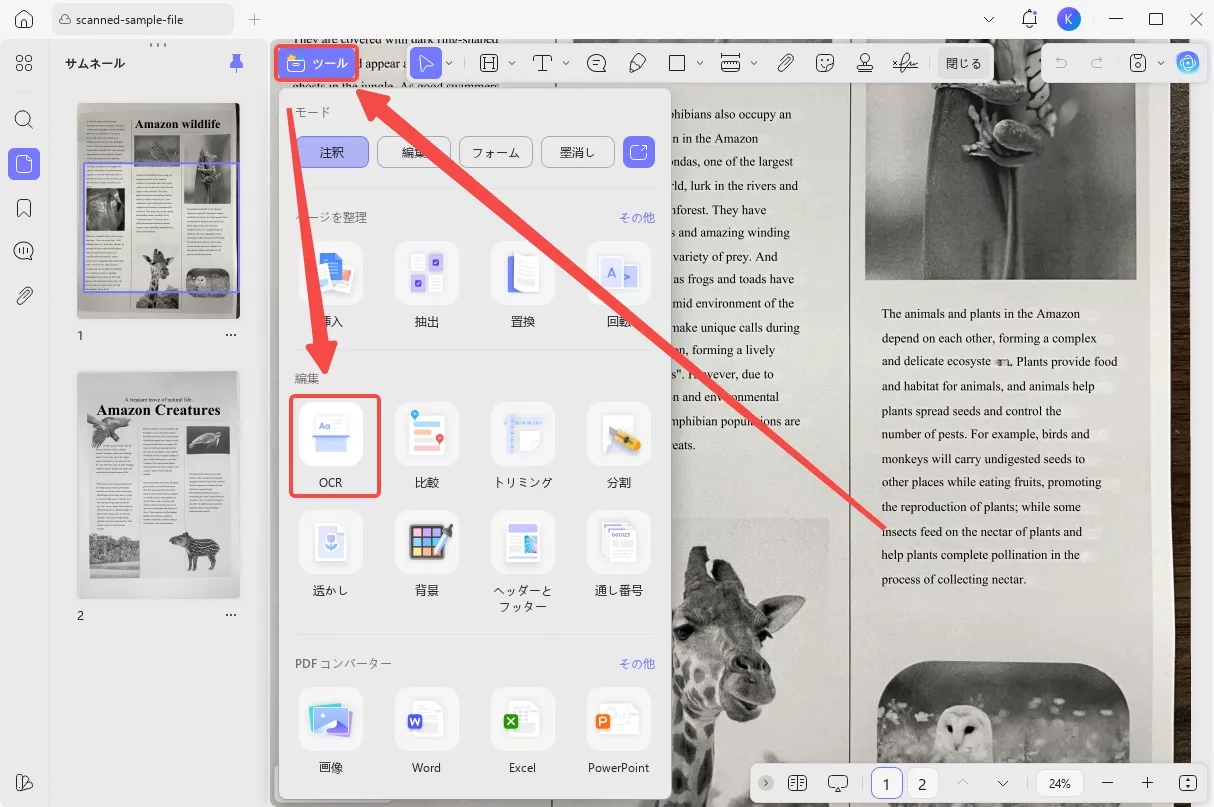The width and height of the screenshot is (1214, 807).
Task: Open the sticker tool
Action: click(x=826, y=63)
